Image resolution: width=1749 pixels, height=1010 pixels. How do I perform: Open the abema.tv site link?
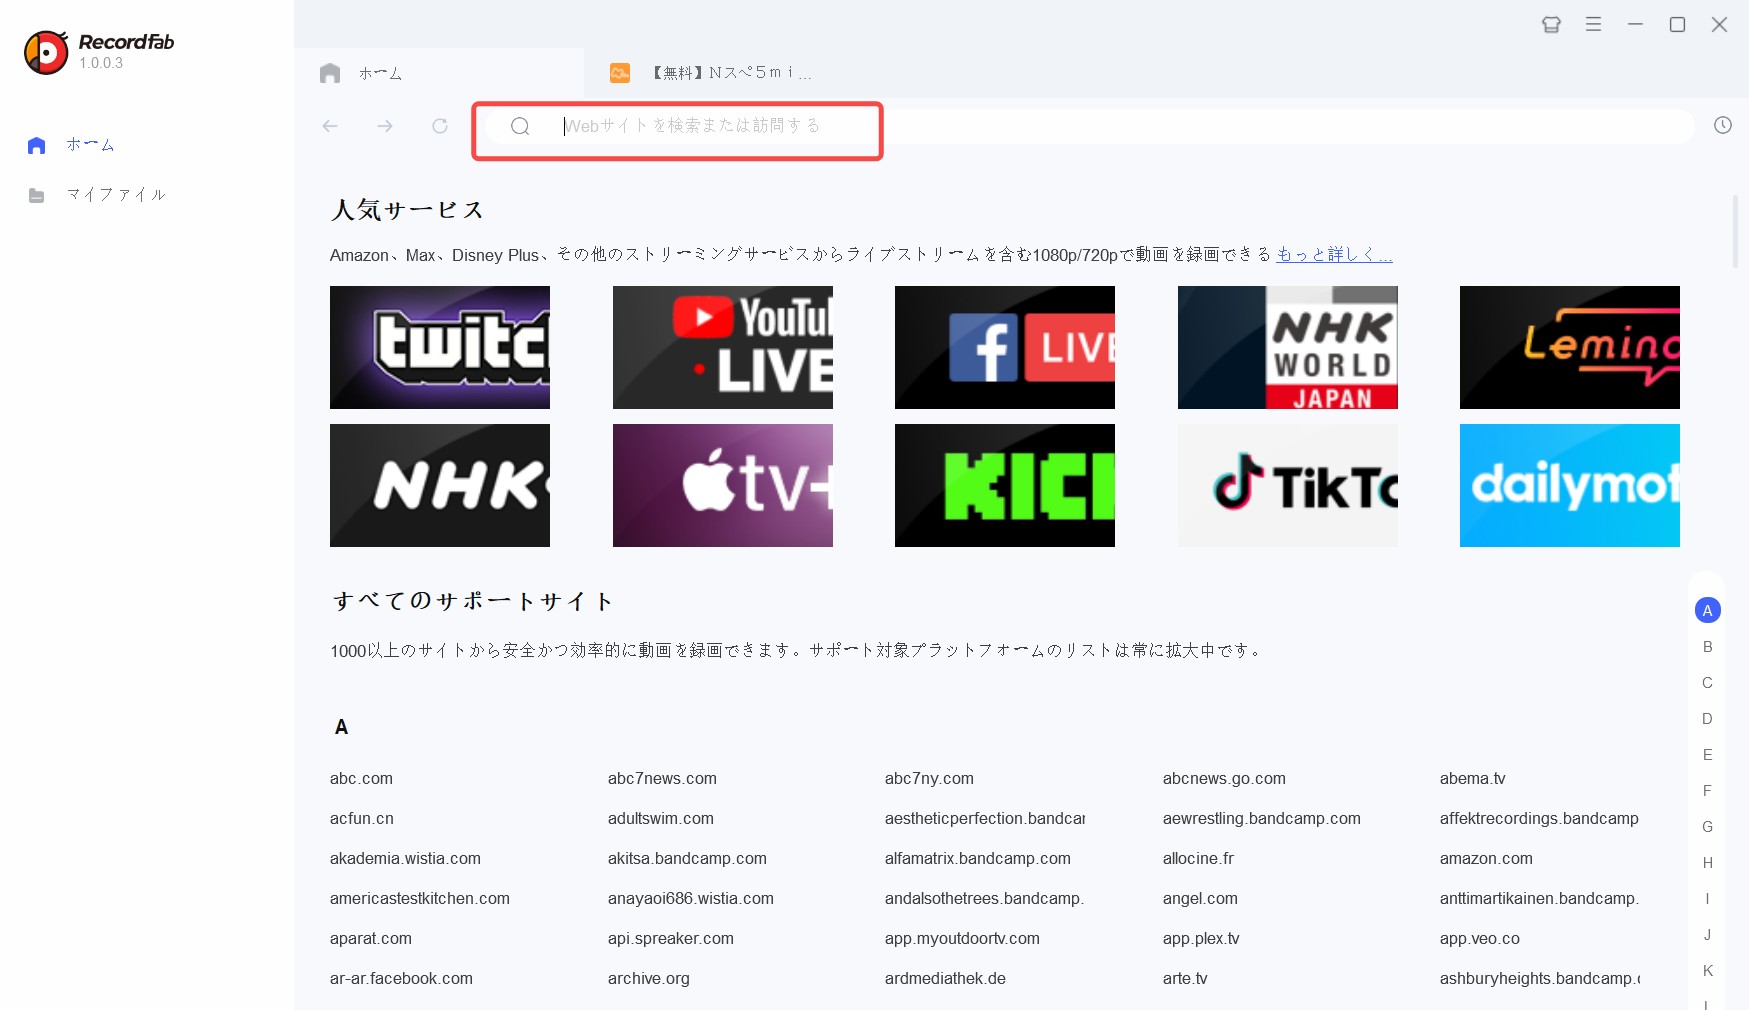coord(1472,778)
